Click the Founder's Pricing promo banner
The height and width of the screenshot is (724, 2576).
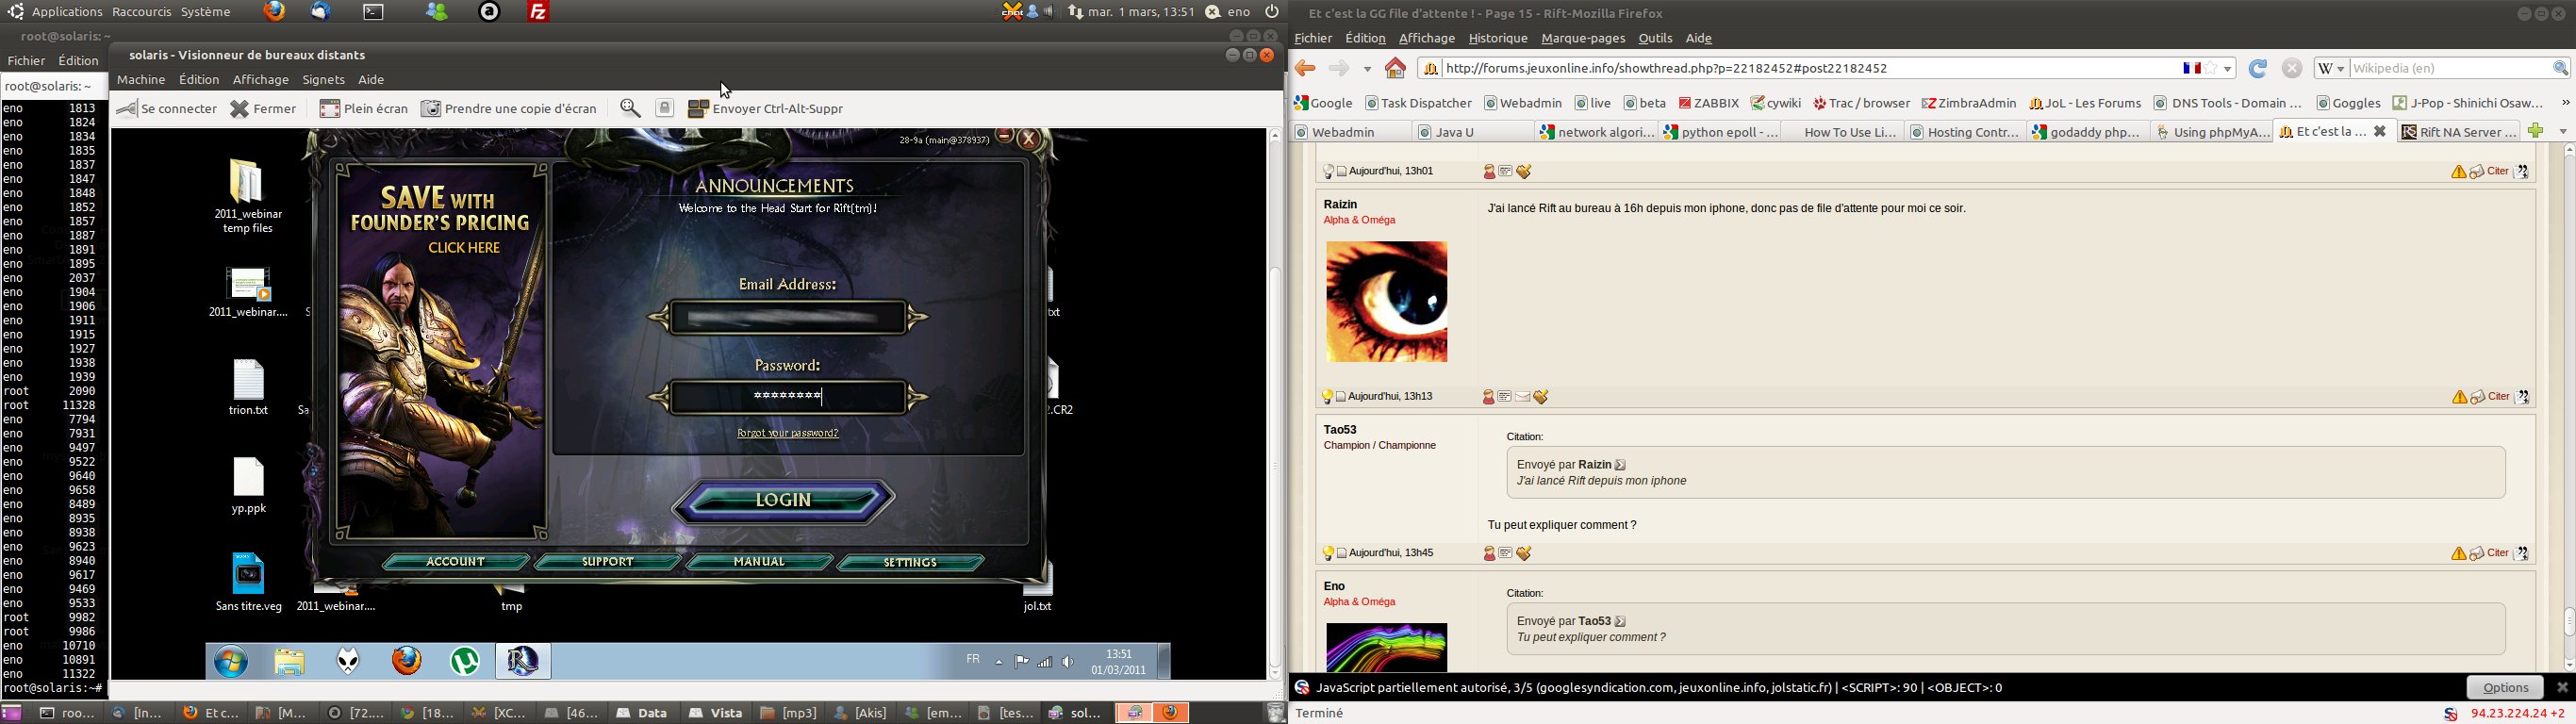pyautogui.click(x=442, y=351)
